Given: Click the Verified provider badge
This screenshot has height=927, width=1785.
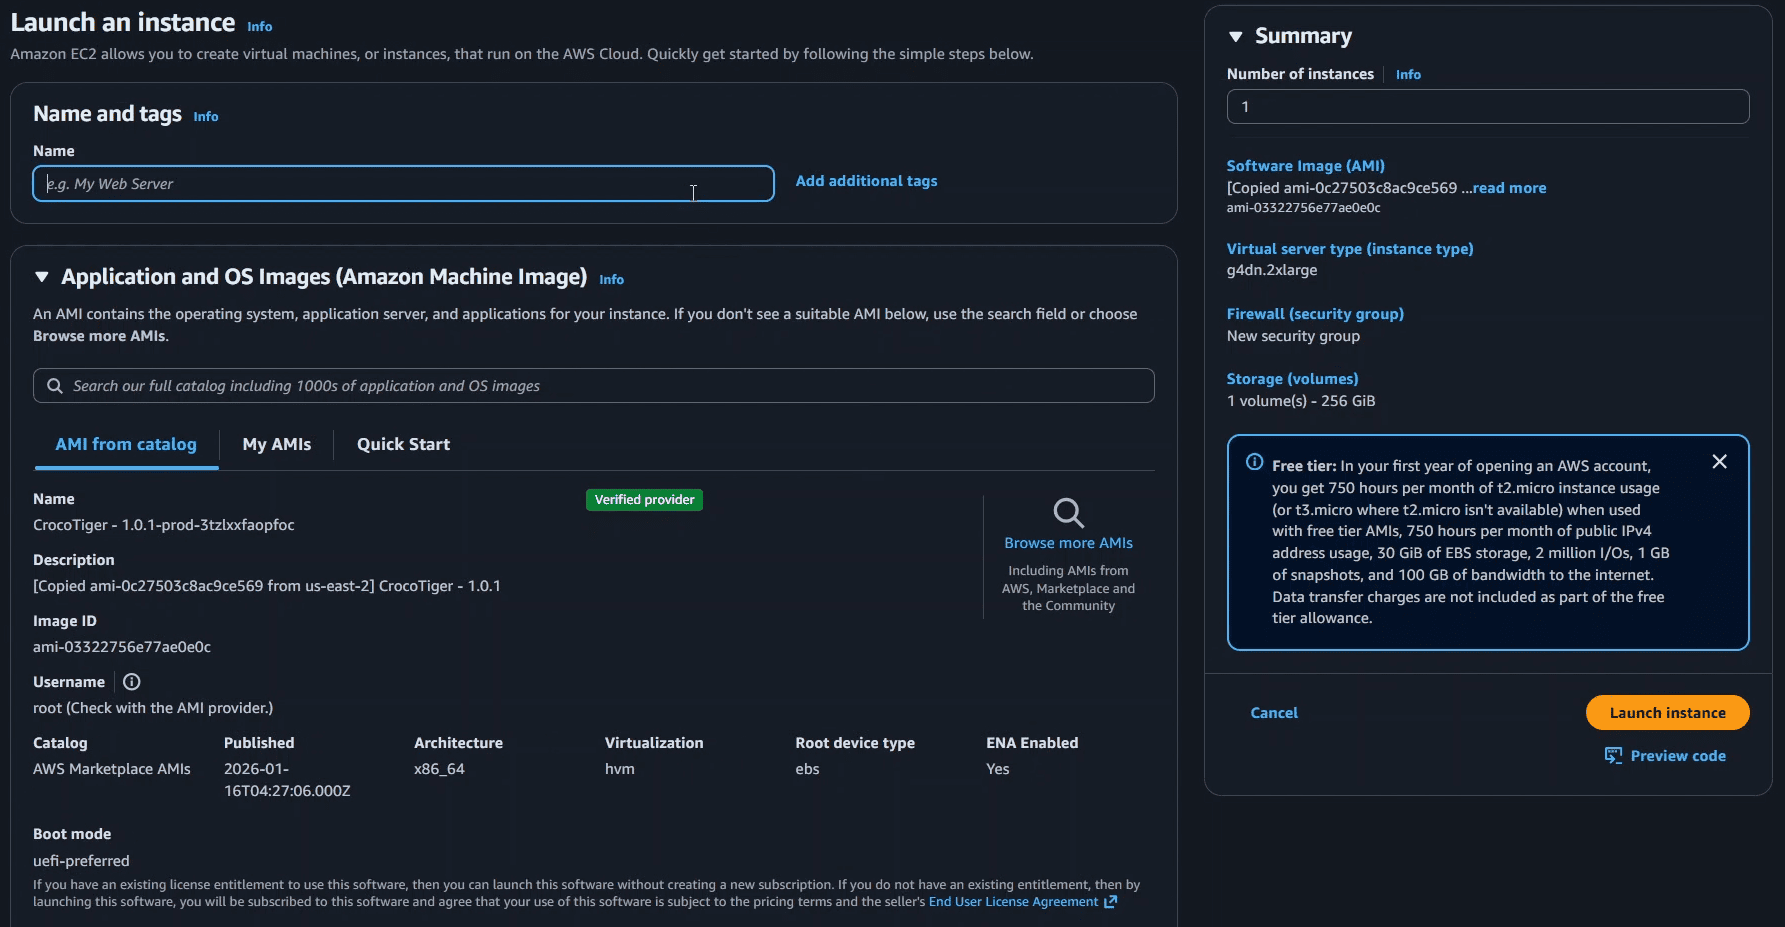Looking at the screenshot, I should pos(644,499).
